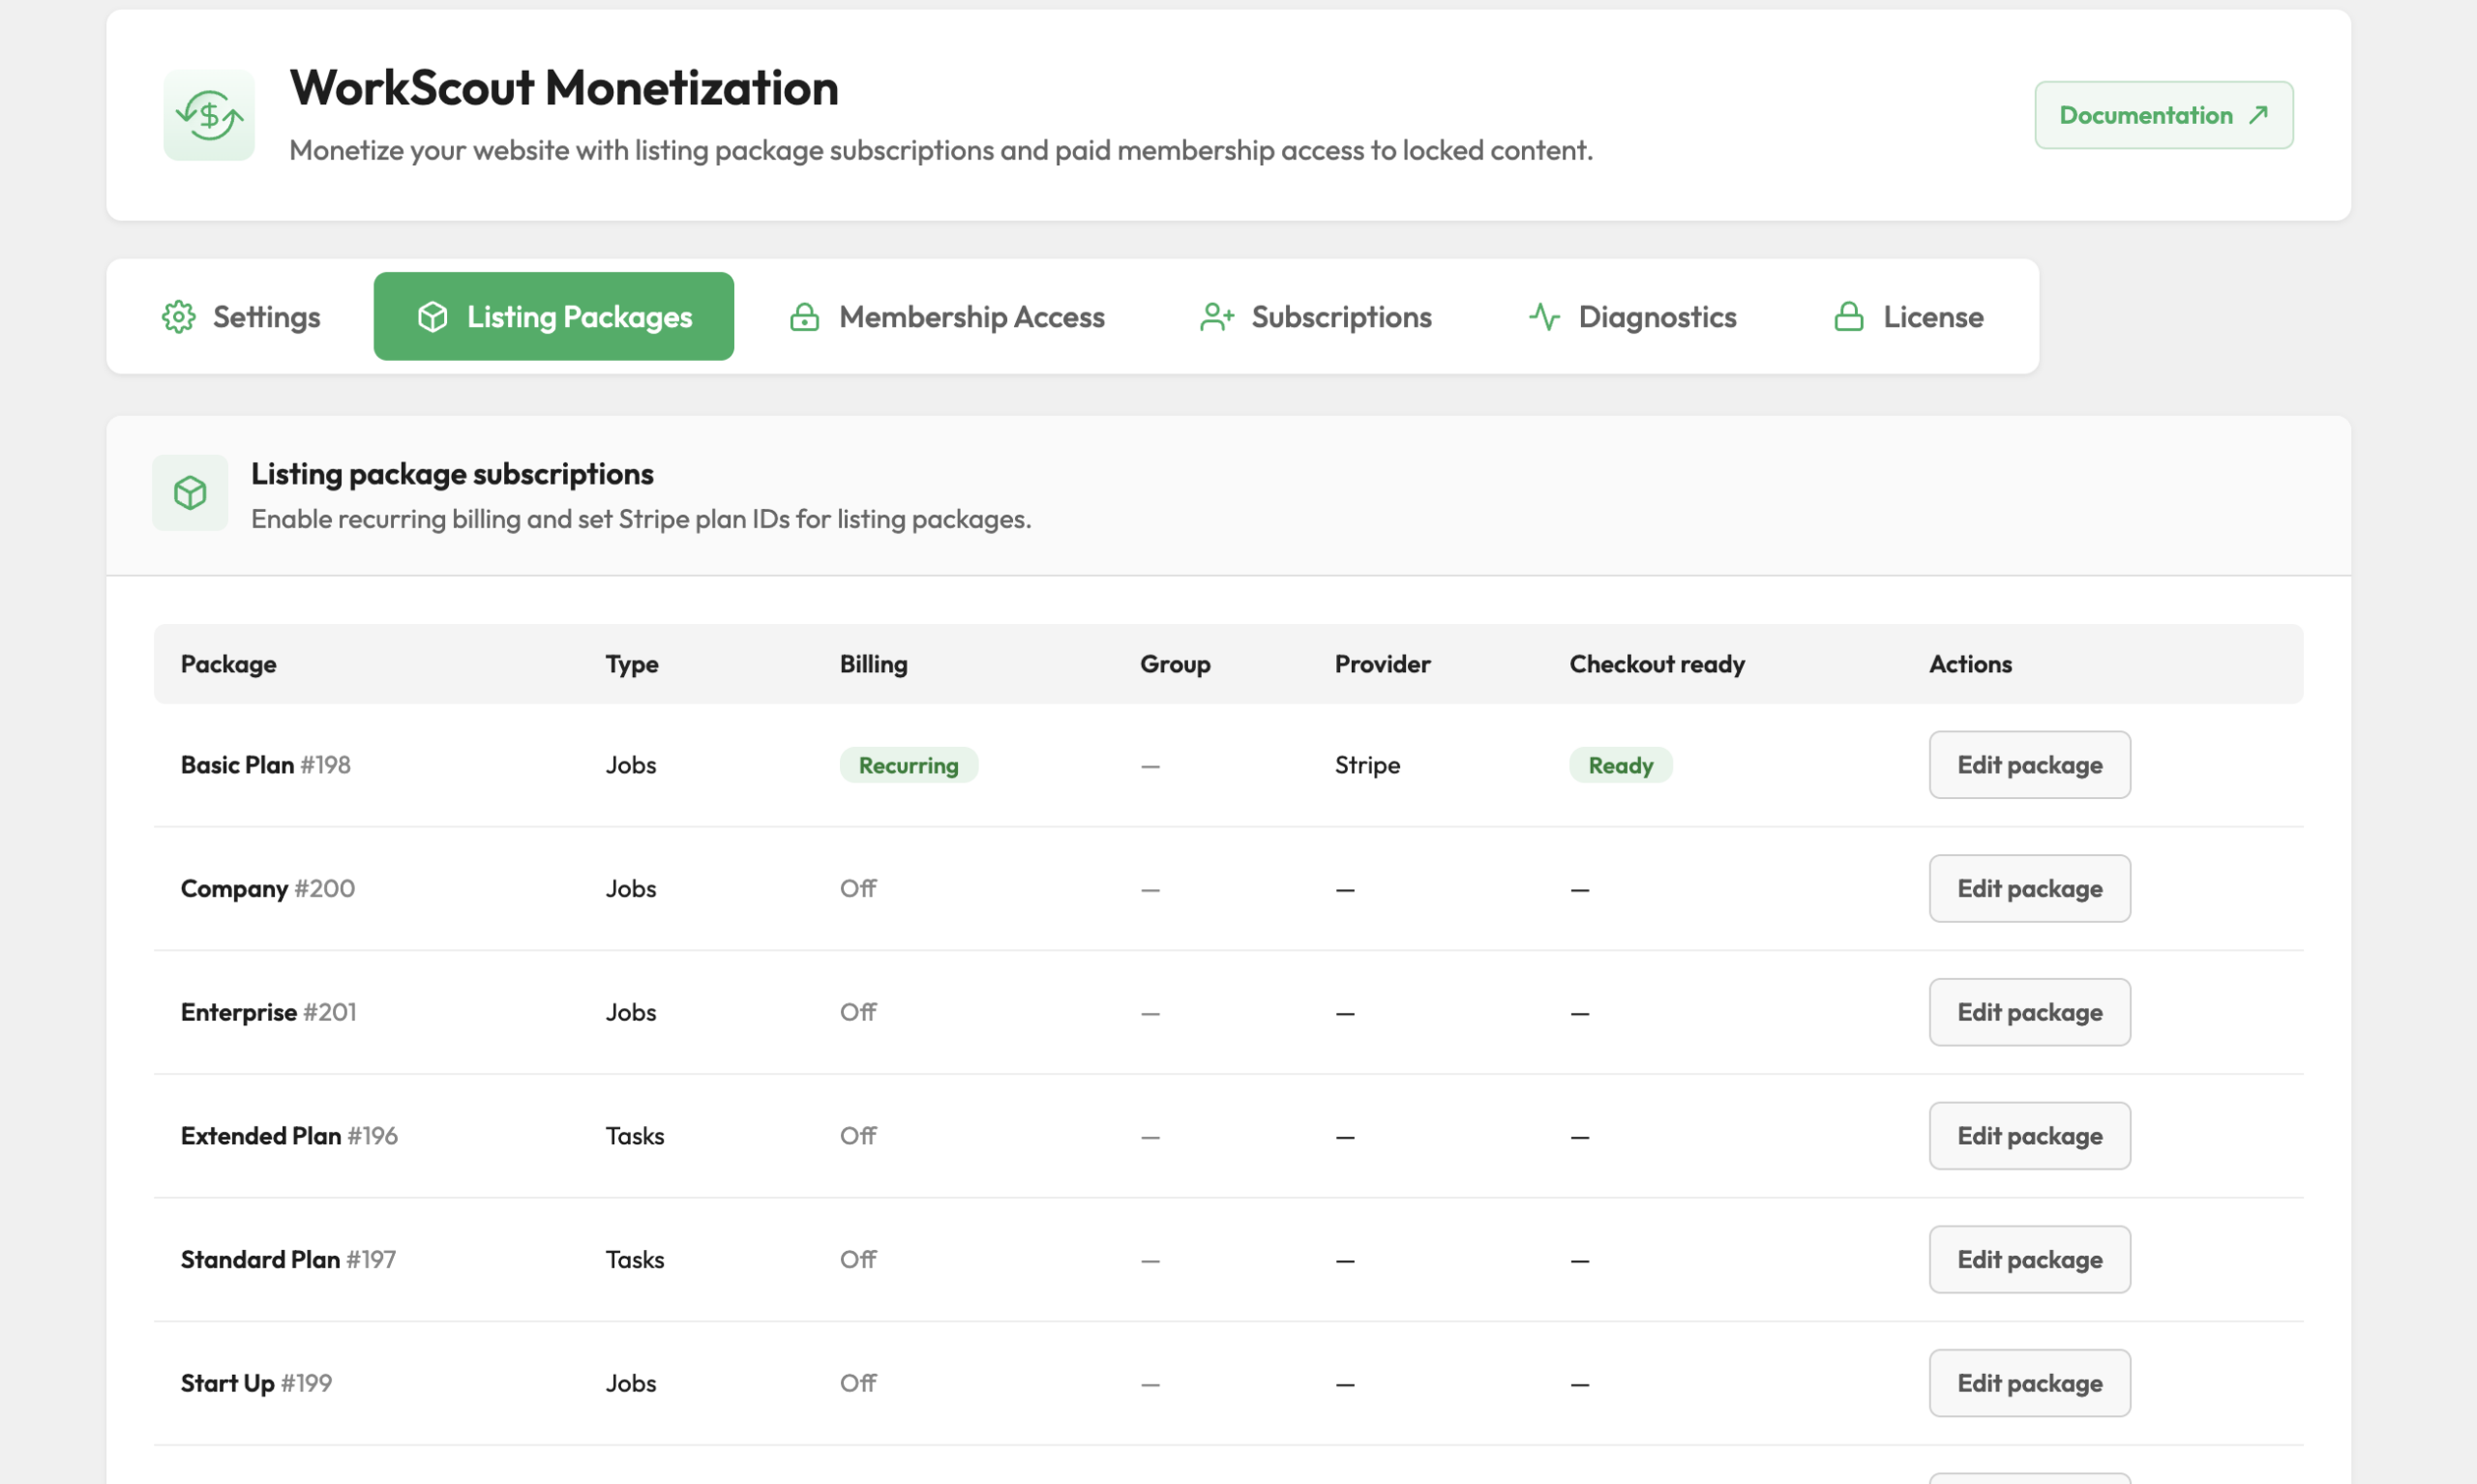Go to the License tab
Viewport: 2477px width, 1484px height.
(x=1908, y=317)
